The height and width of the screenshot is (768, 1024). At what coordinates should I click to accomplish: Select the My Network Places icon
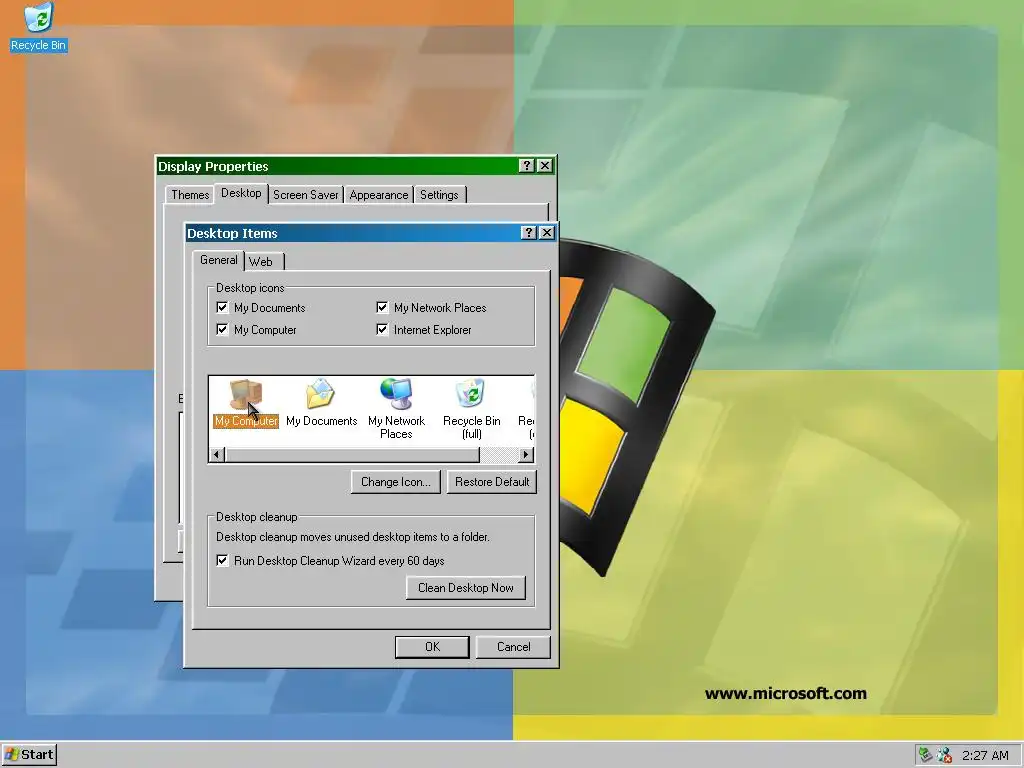pos(396,409)
